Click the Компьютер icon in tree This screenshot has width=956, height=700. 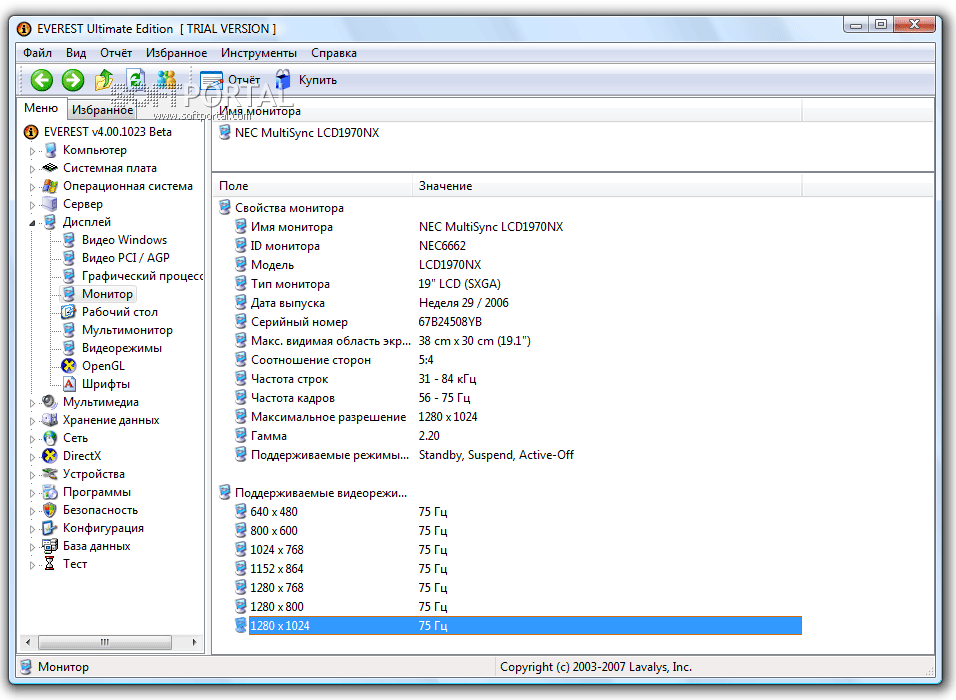[50, 150]
